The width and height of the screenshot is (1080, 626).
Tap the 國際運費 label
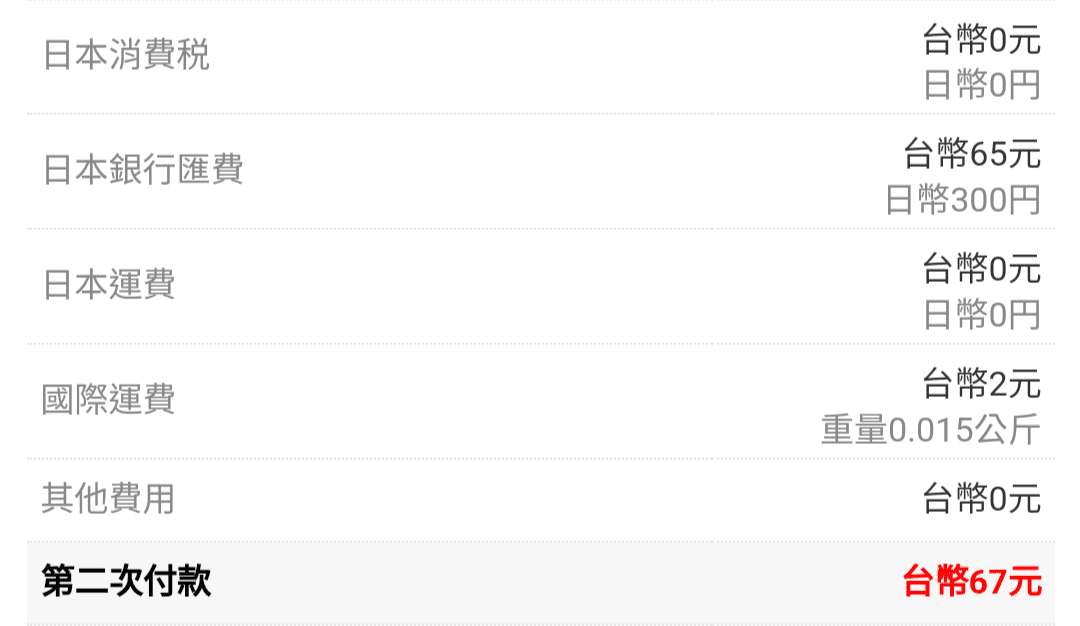(109, 400)
